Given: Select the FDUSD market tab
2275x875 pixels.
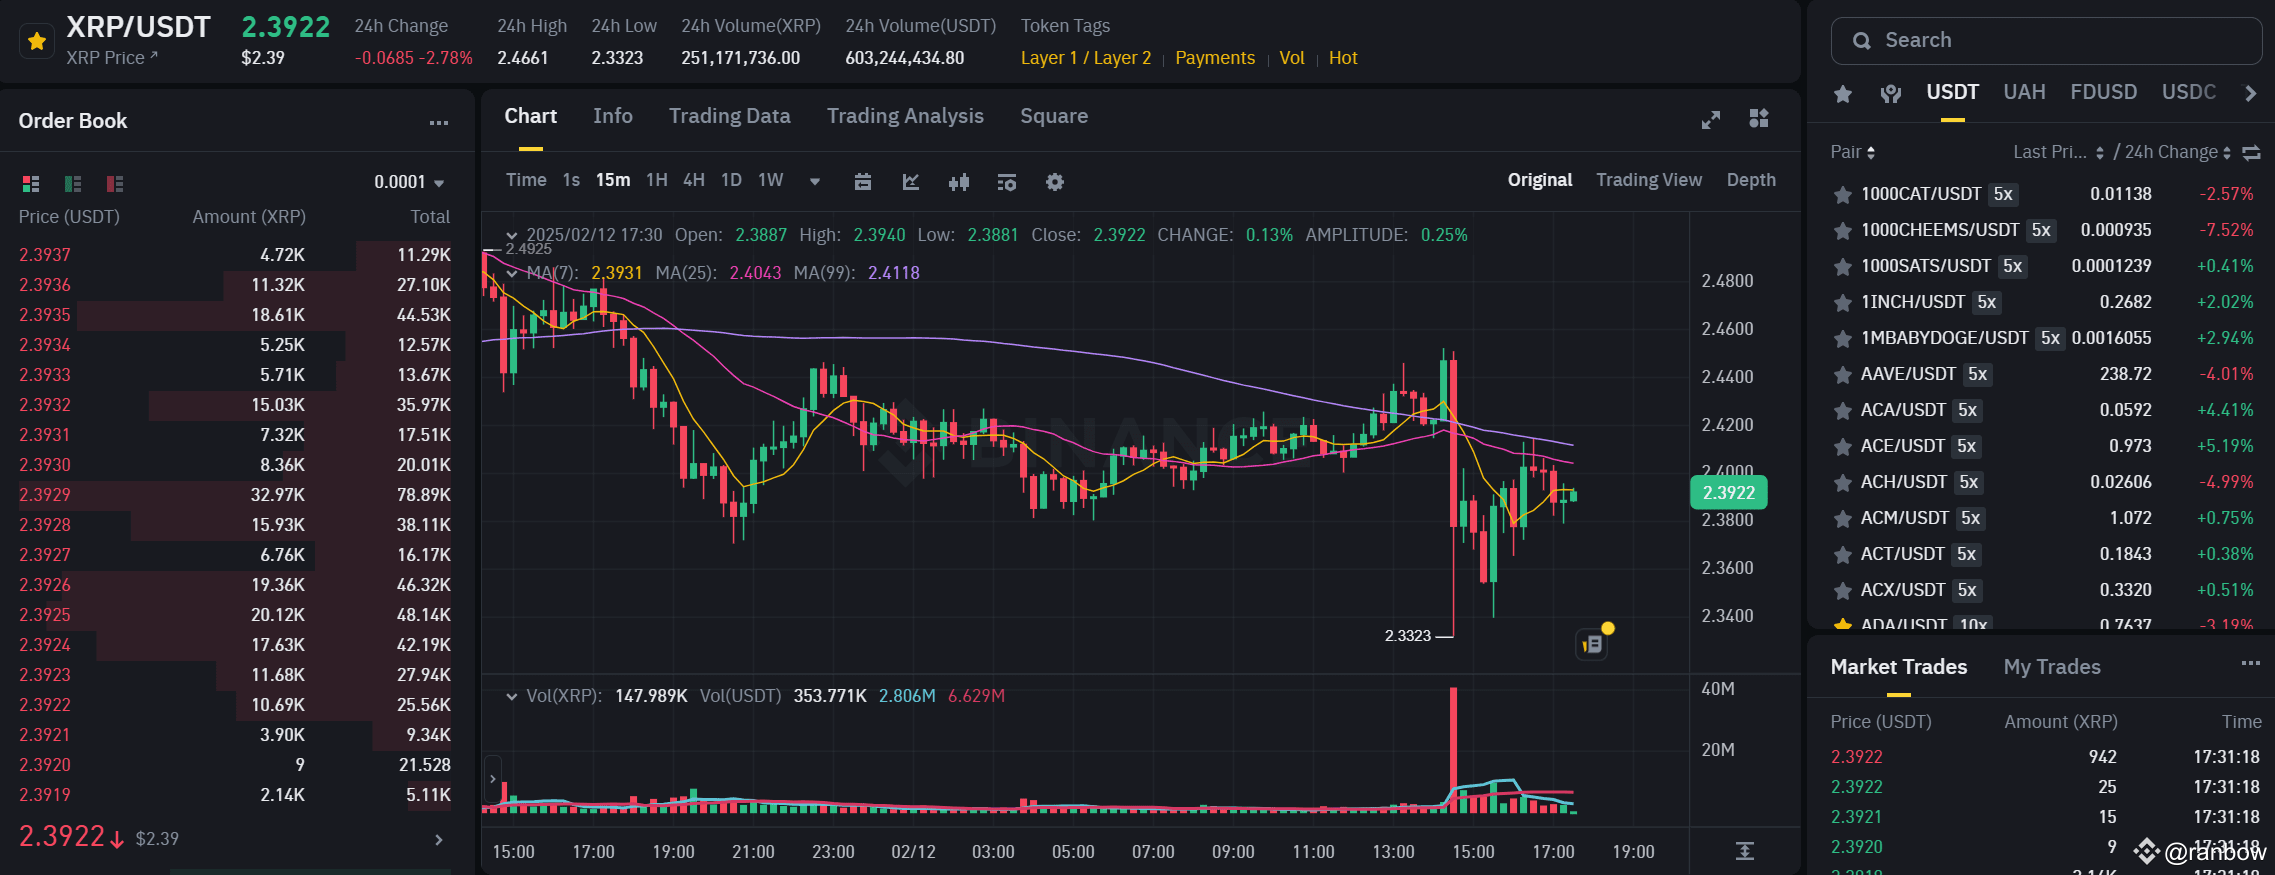Looking at the screenshot, I should [2104, 92].
